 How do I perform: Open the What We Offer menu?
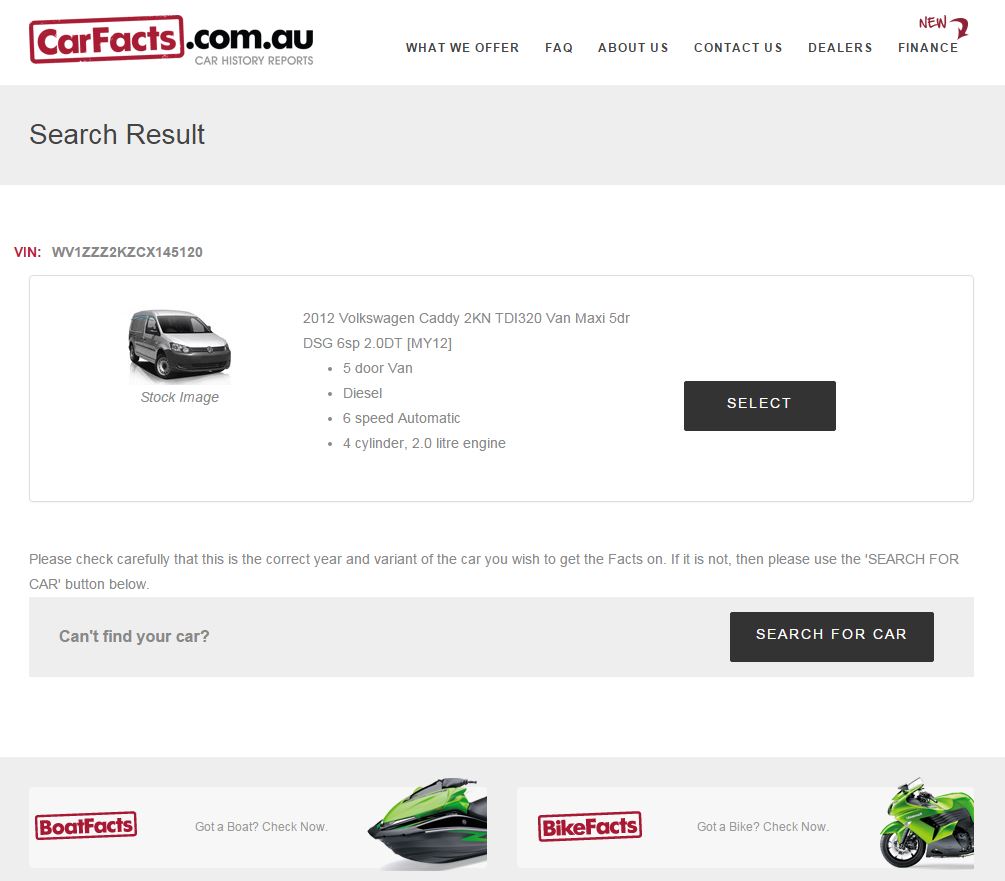point(462,48)
